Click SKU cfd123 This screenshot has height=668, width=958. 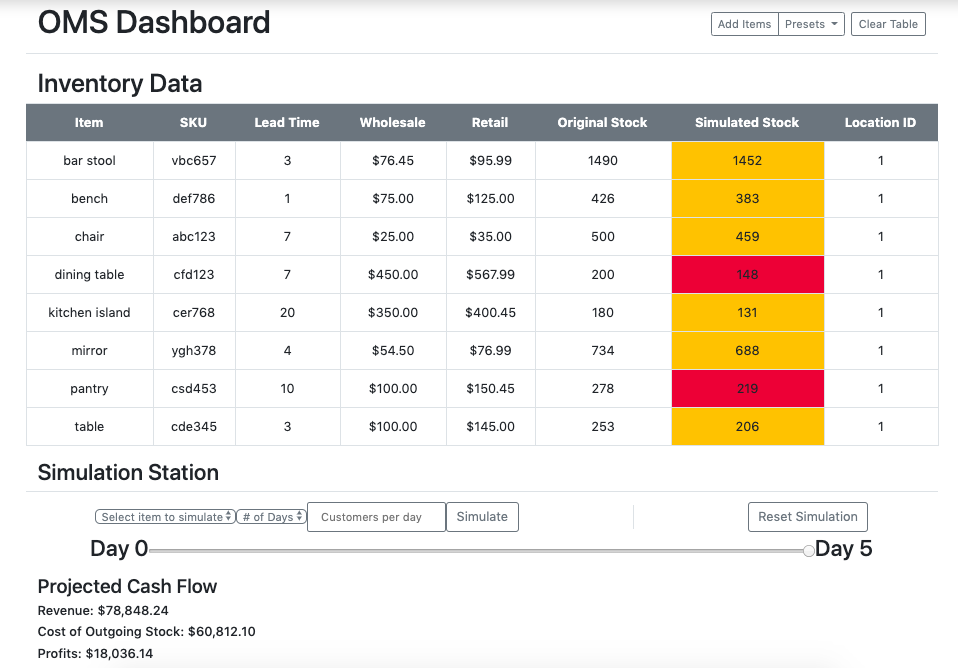tap(194, 274)
